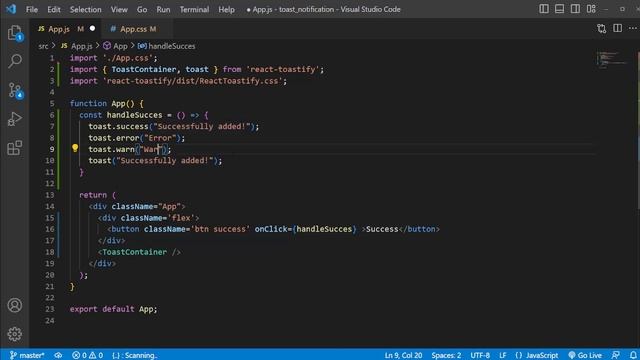Open the Help menu
The width and height of the screenshot is (640, 360).
click(x=226, y=9)
